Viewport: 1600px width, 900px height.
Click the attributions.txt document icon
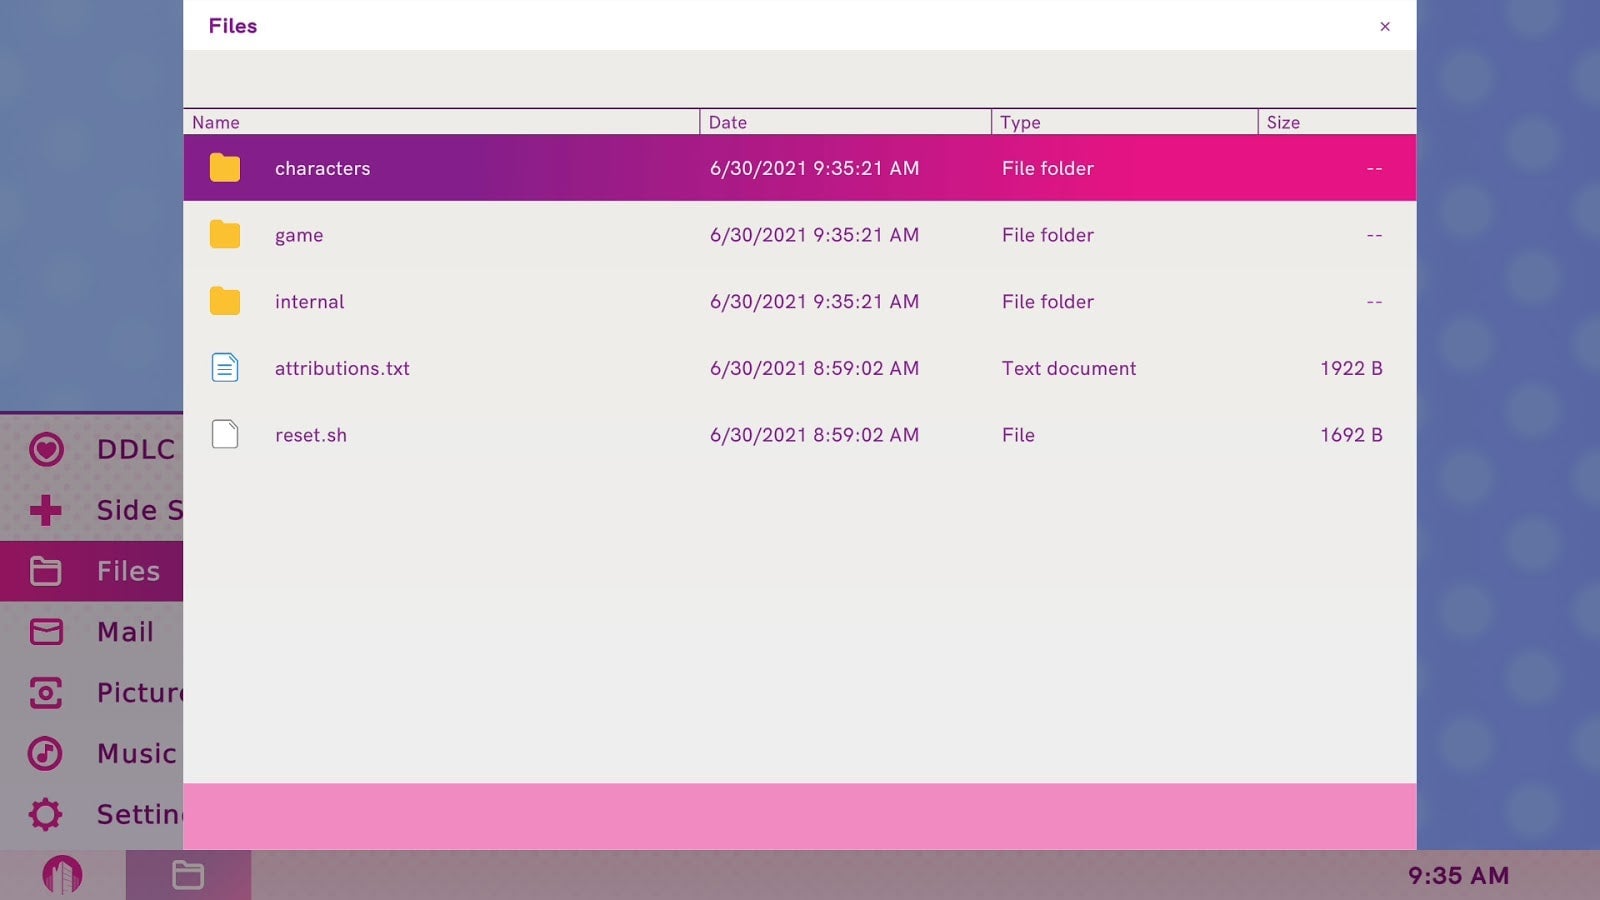[x=225, y=368]
